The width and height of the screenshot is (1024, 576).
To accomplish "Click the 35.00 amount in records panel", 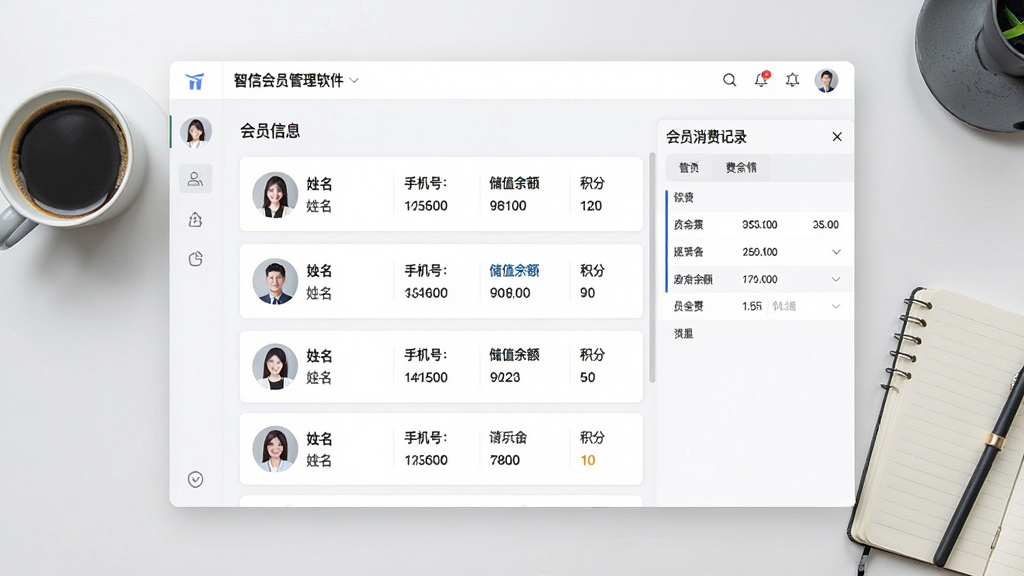I will click(x=825, y=225).
